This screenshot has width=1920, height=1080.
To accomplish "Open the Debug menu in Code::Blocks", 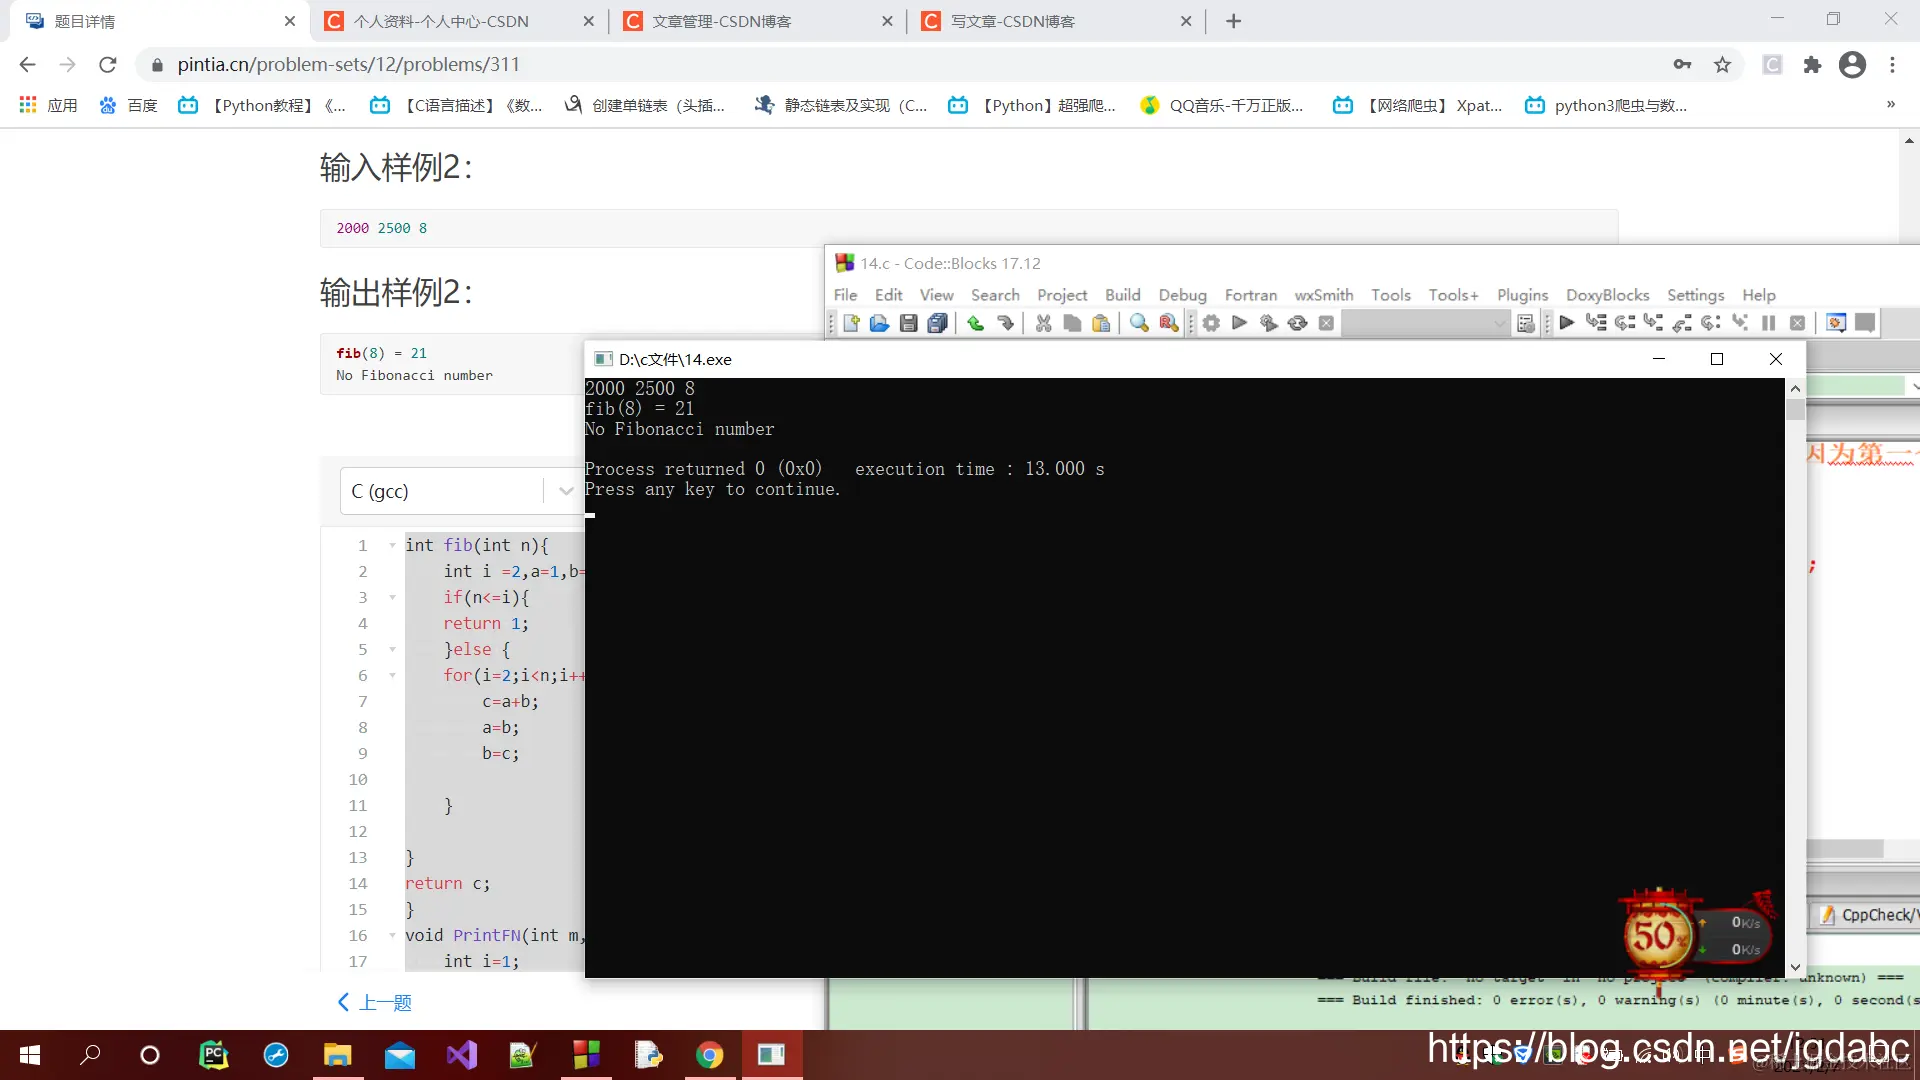I will [1182, 295].
